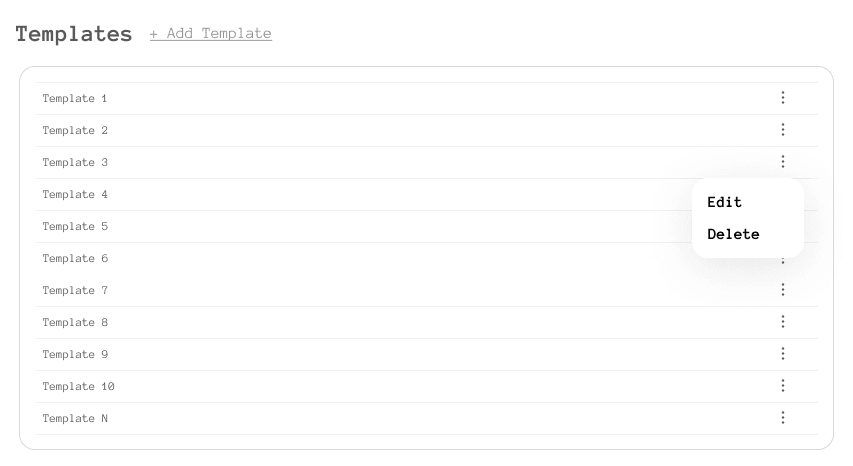Select the Template 10 row label

(78, 387)
